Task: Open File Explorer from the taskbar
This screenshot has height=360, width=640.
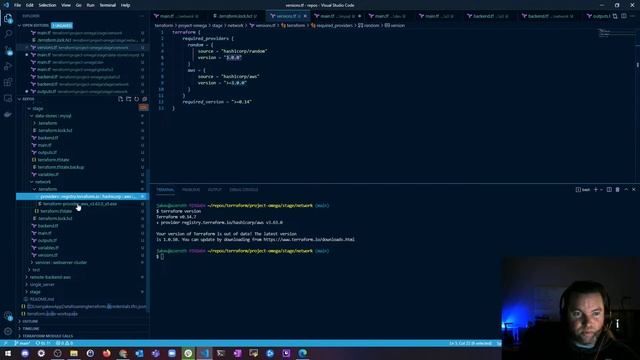Action: [74, 353]
